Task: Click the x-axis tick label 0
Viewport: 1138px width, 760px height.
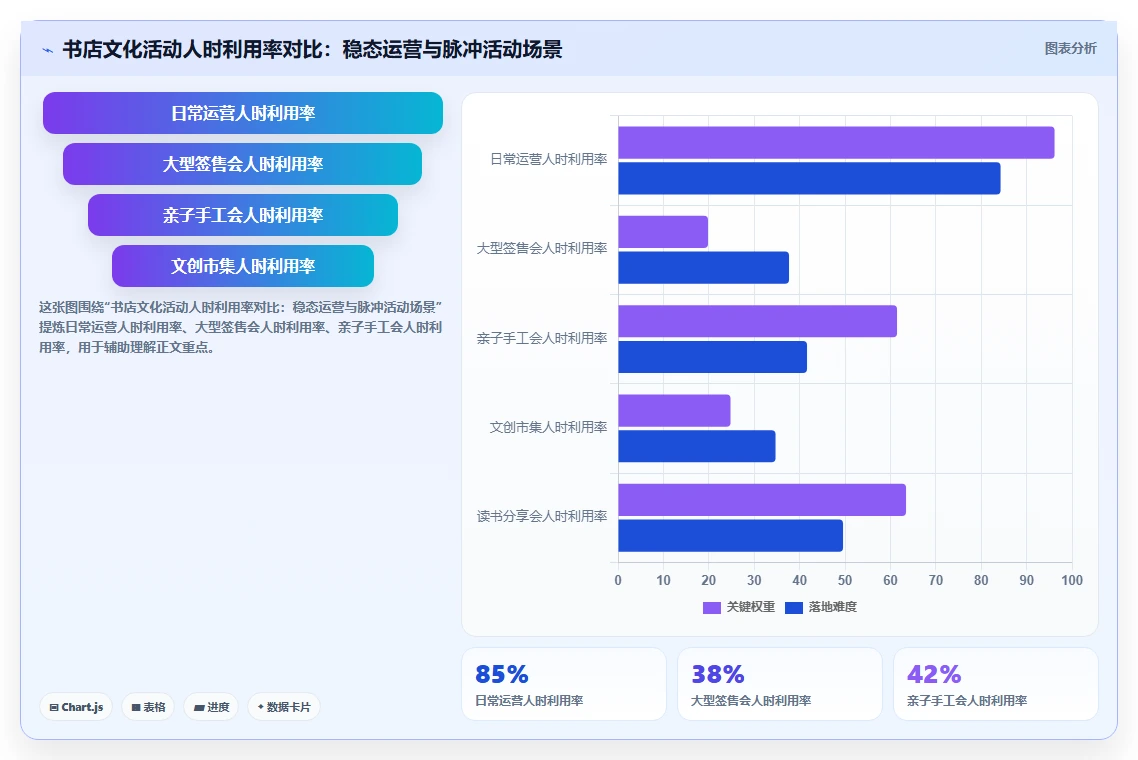Action: [618, 580]
